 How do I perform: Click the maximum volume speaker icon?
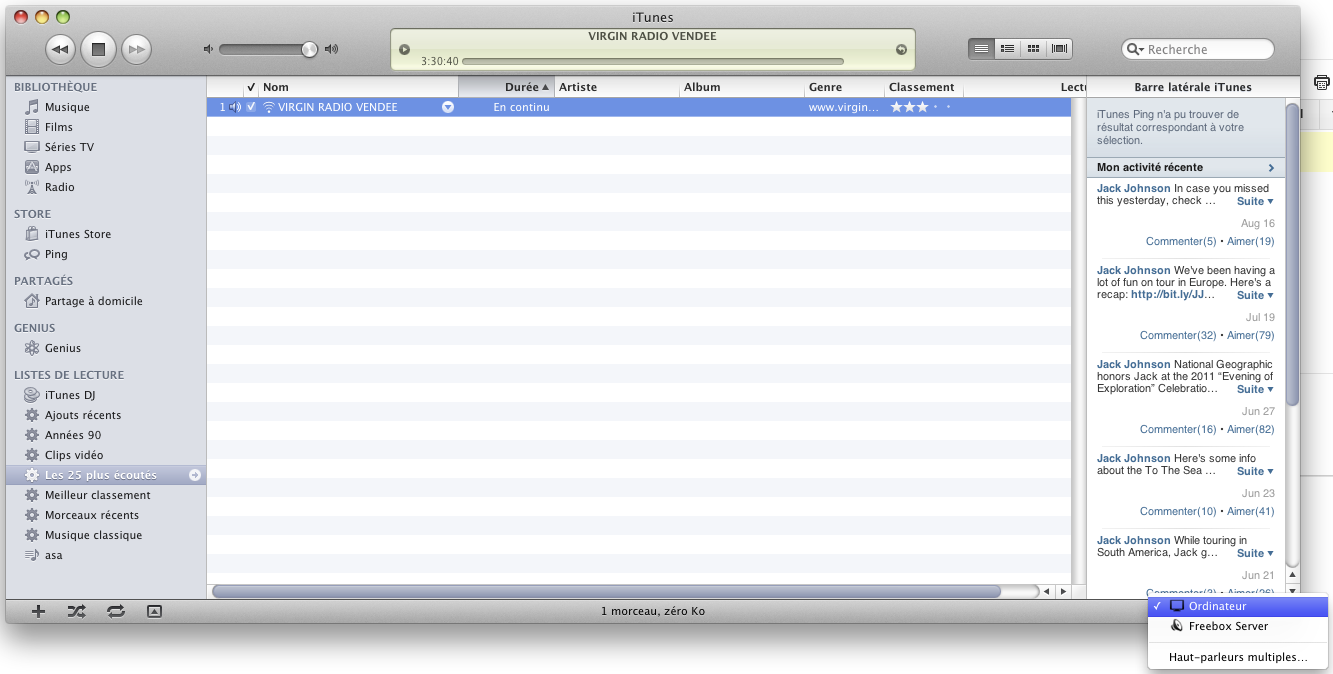332,49
